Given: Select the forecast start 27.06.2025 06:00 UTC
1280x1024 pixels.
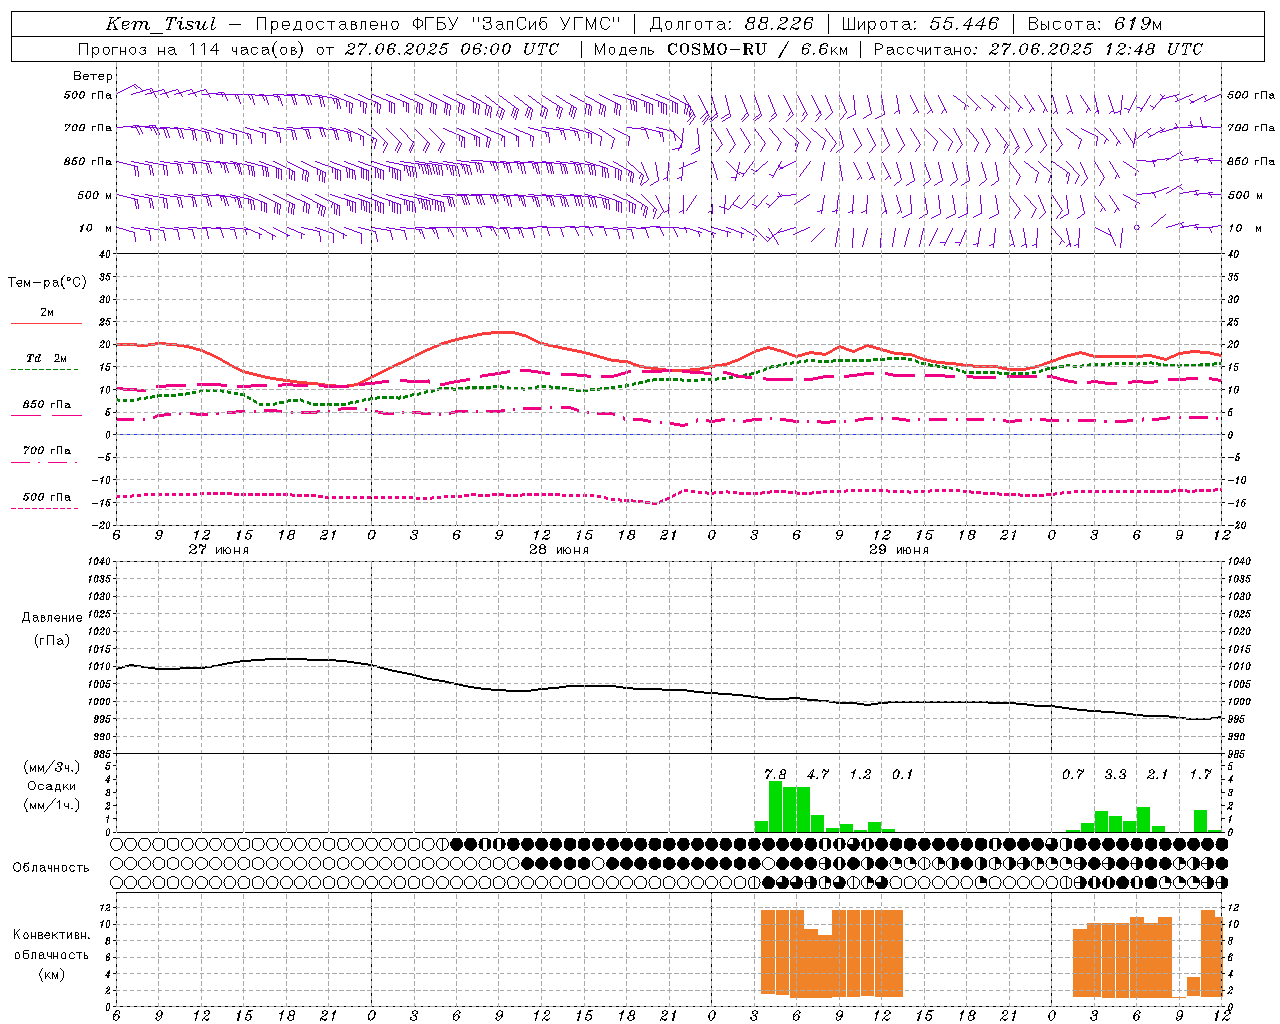Looking at the screenshot, I should [x=452, y=49].
